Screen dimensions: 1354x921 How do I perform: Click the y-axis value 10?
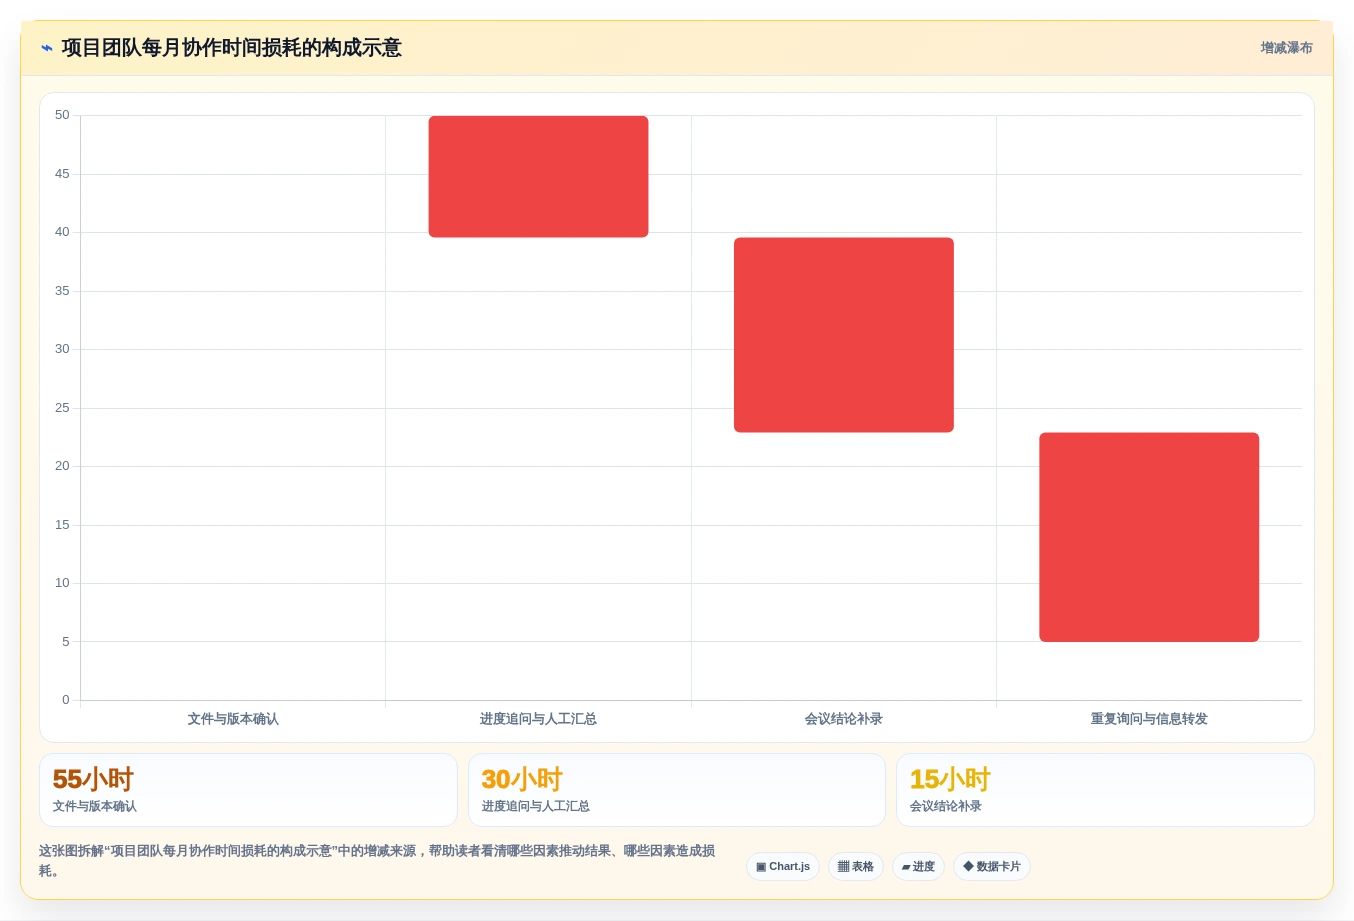(x=62, y=583)
